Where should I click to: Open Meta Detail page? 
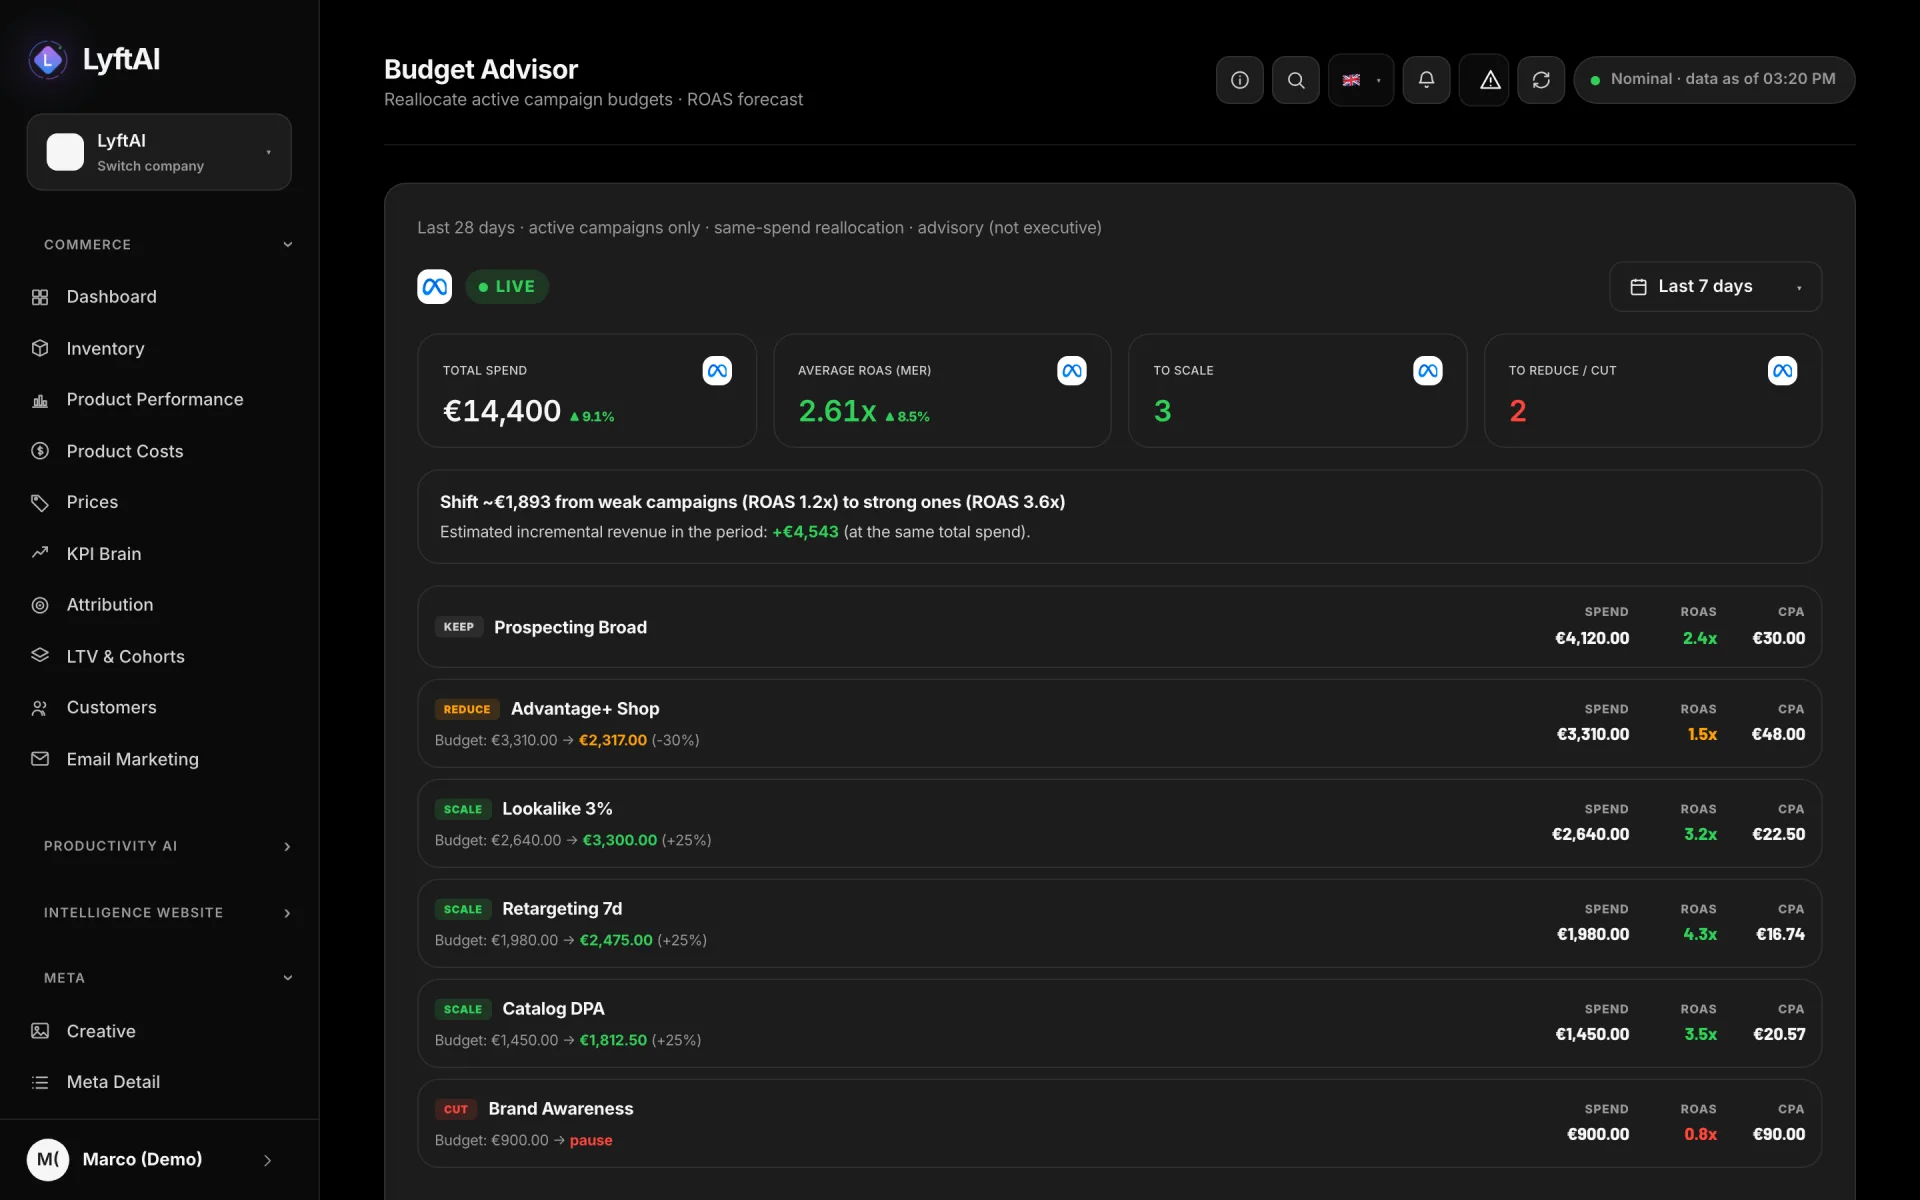[x=113, y=1082]
